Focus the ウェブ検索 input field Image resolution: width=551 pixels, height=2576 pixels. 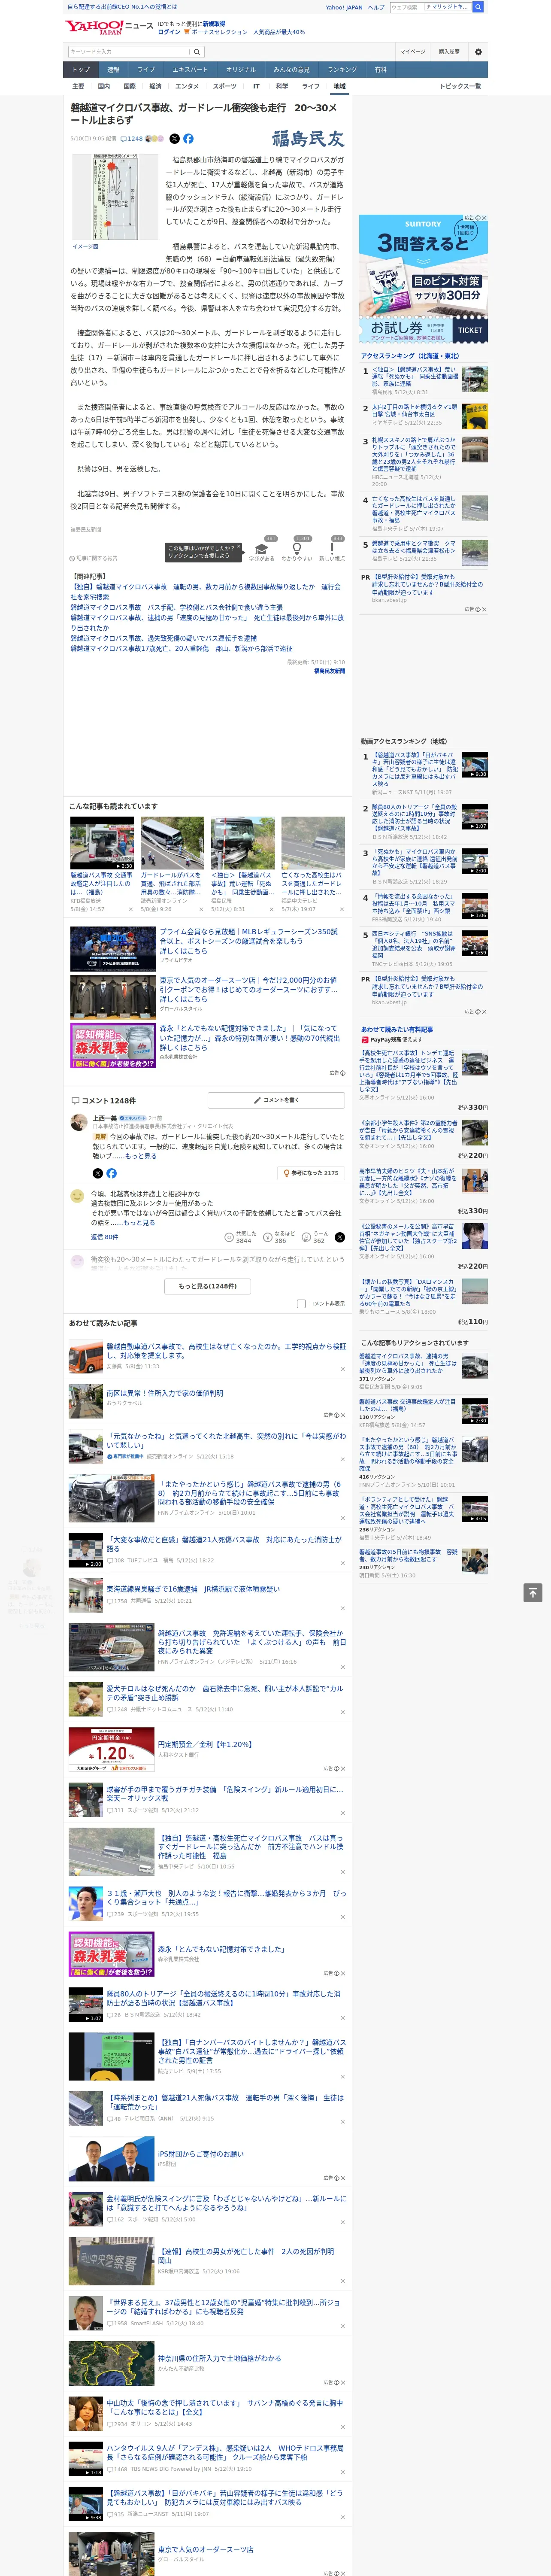(407, 7)
